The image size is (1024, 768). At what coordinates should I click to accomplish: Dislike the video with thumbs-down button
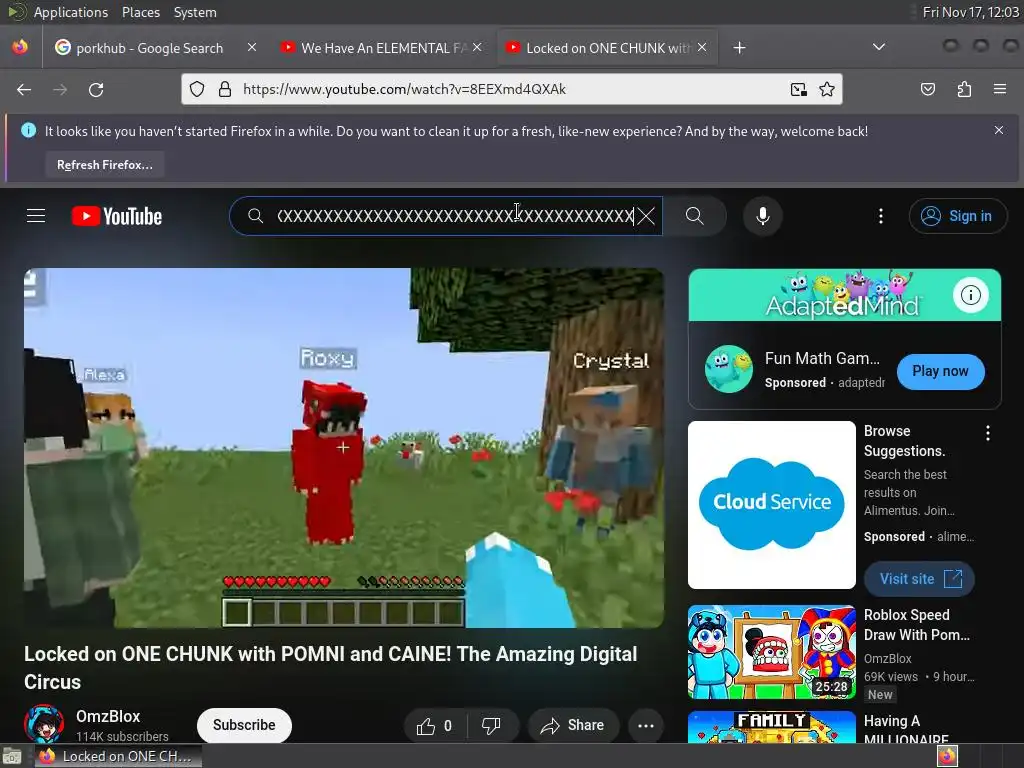(x=491, y=726)
